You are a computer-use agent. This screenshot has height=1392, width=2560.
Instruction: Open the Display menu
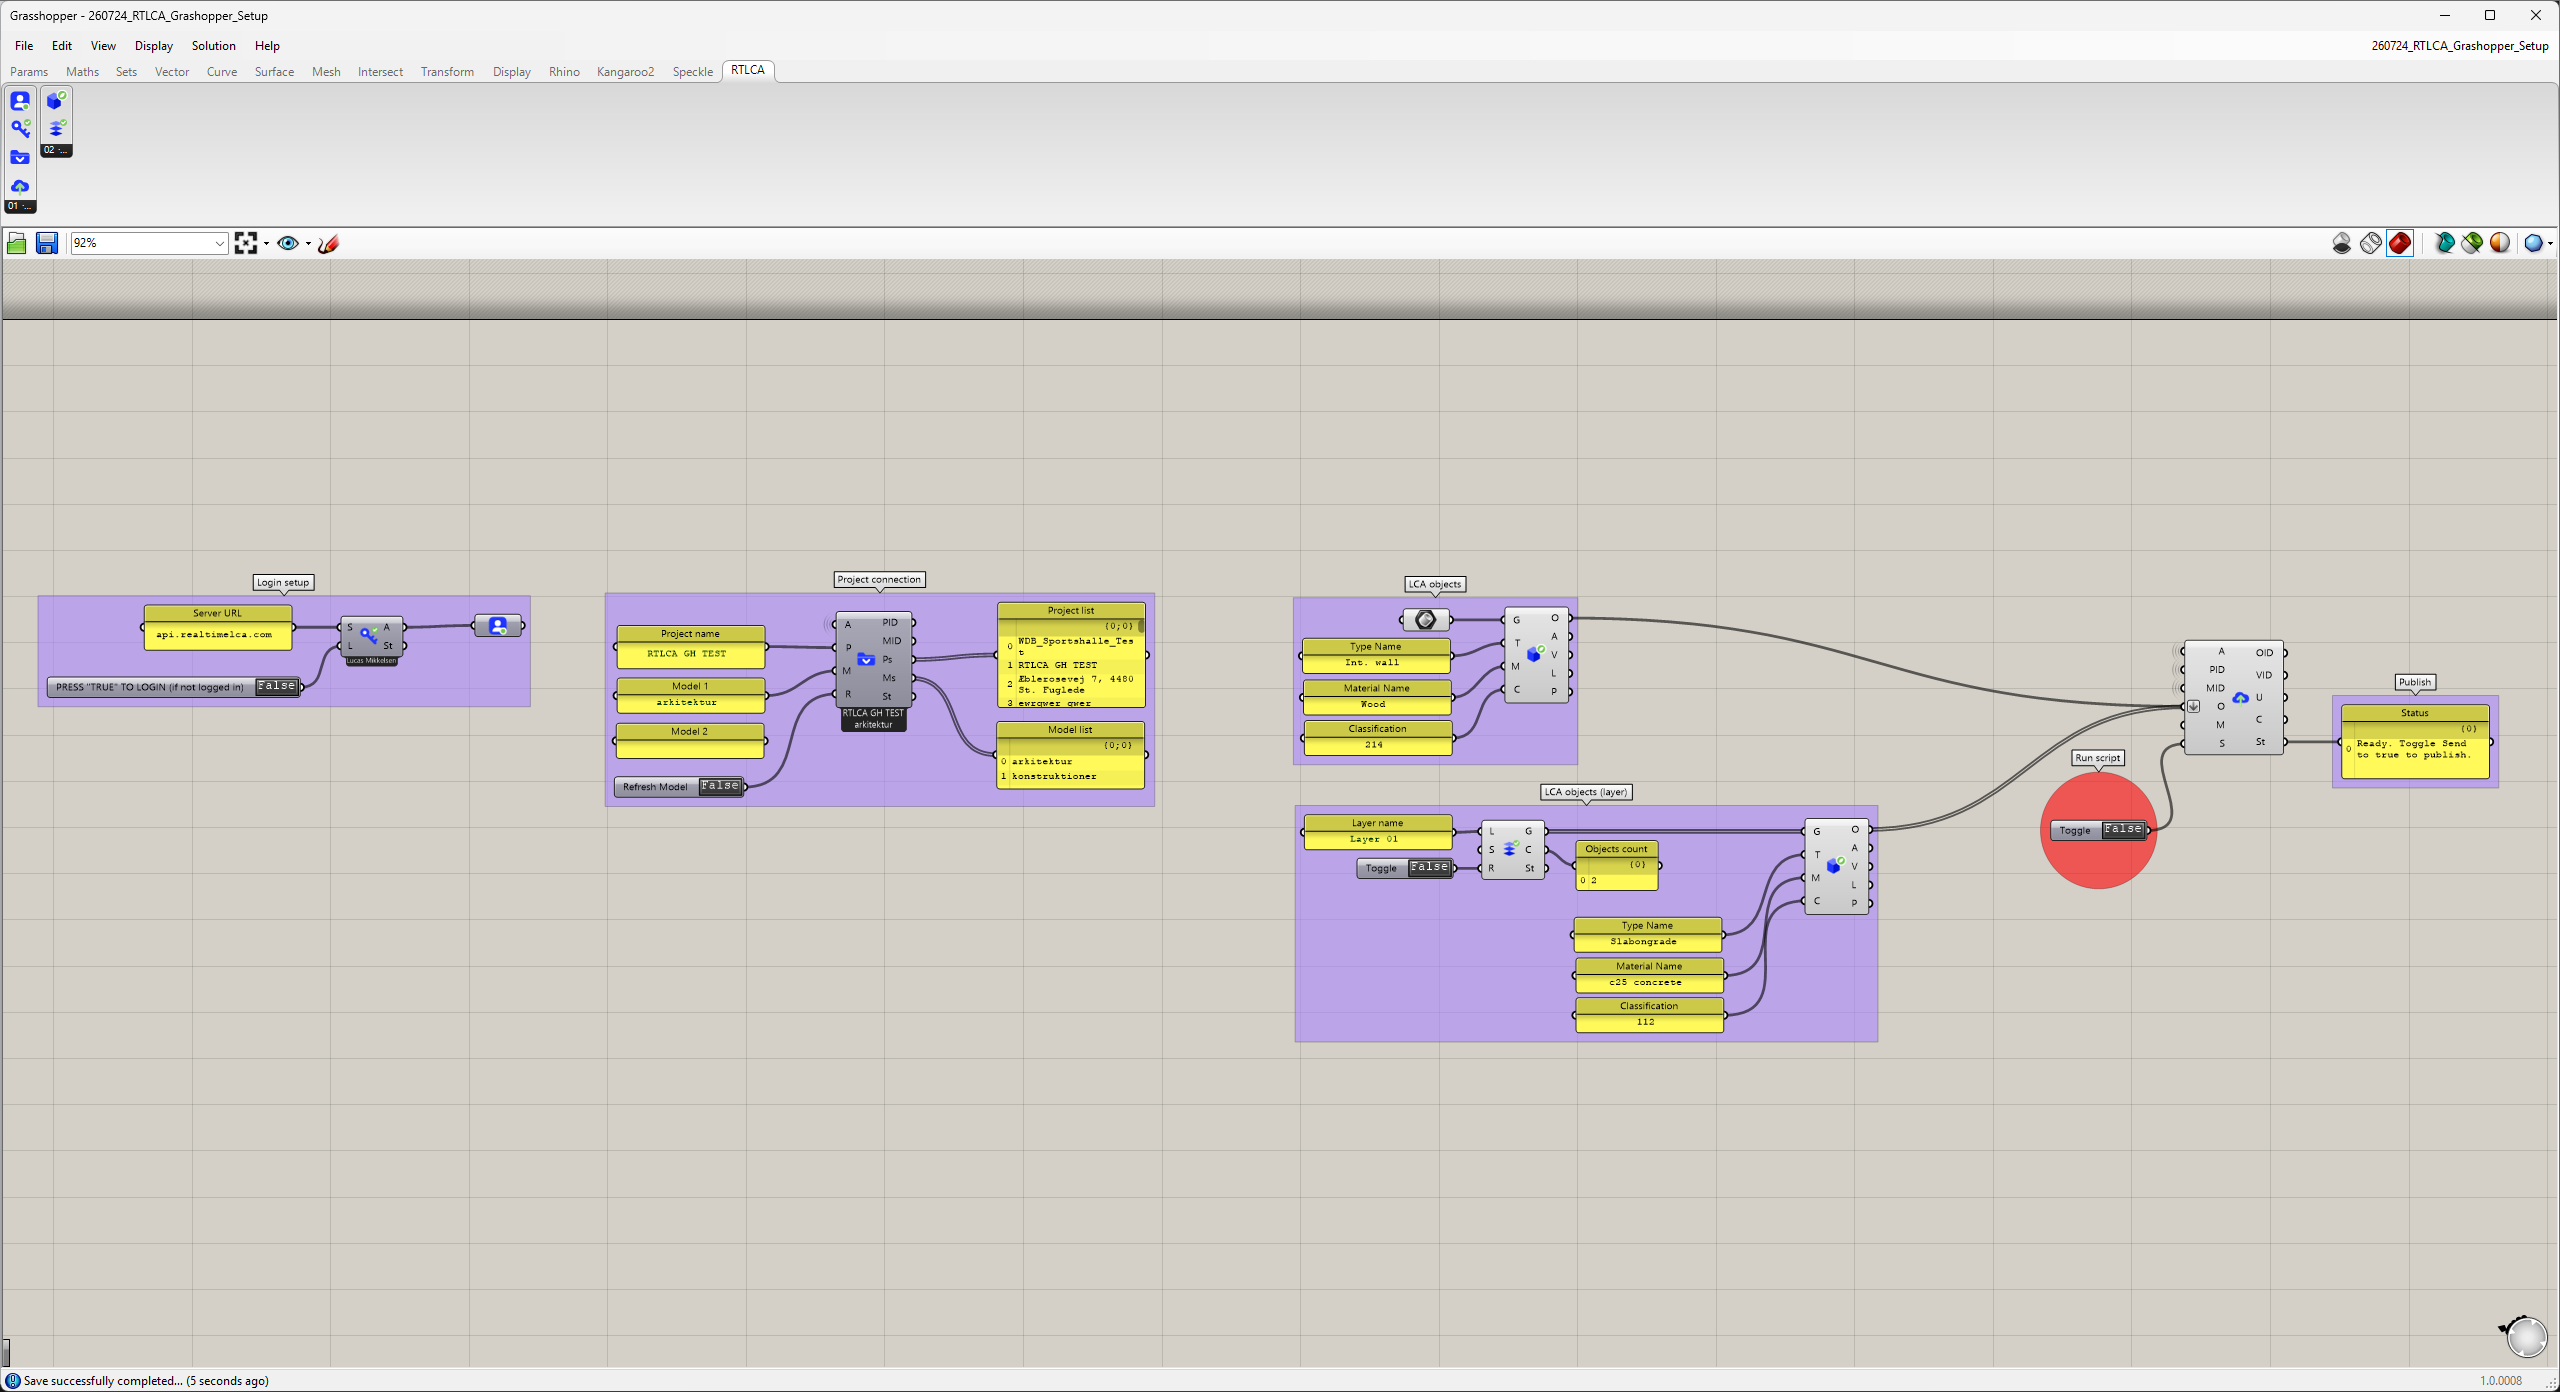click(154, 46)
